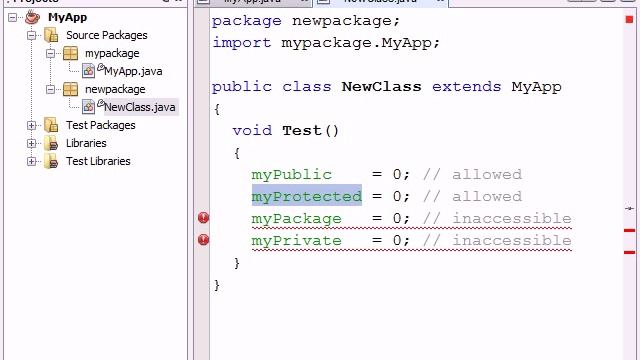Click the mypackage package icon
640x360 pixels.
click(70, 53)
